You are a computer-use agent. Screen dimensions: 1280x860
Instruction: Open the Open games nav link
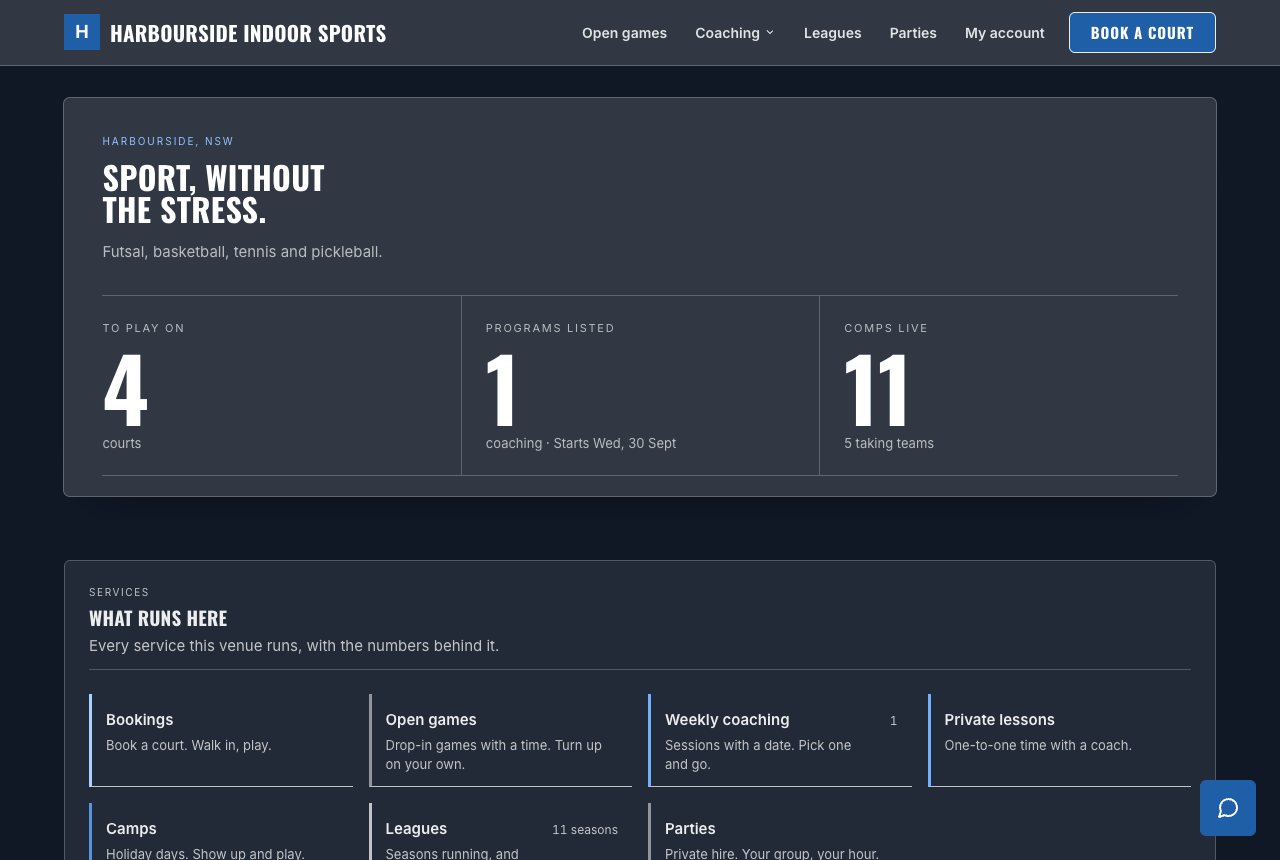[624, 33]
